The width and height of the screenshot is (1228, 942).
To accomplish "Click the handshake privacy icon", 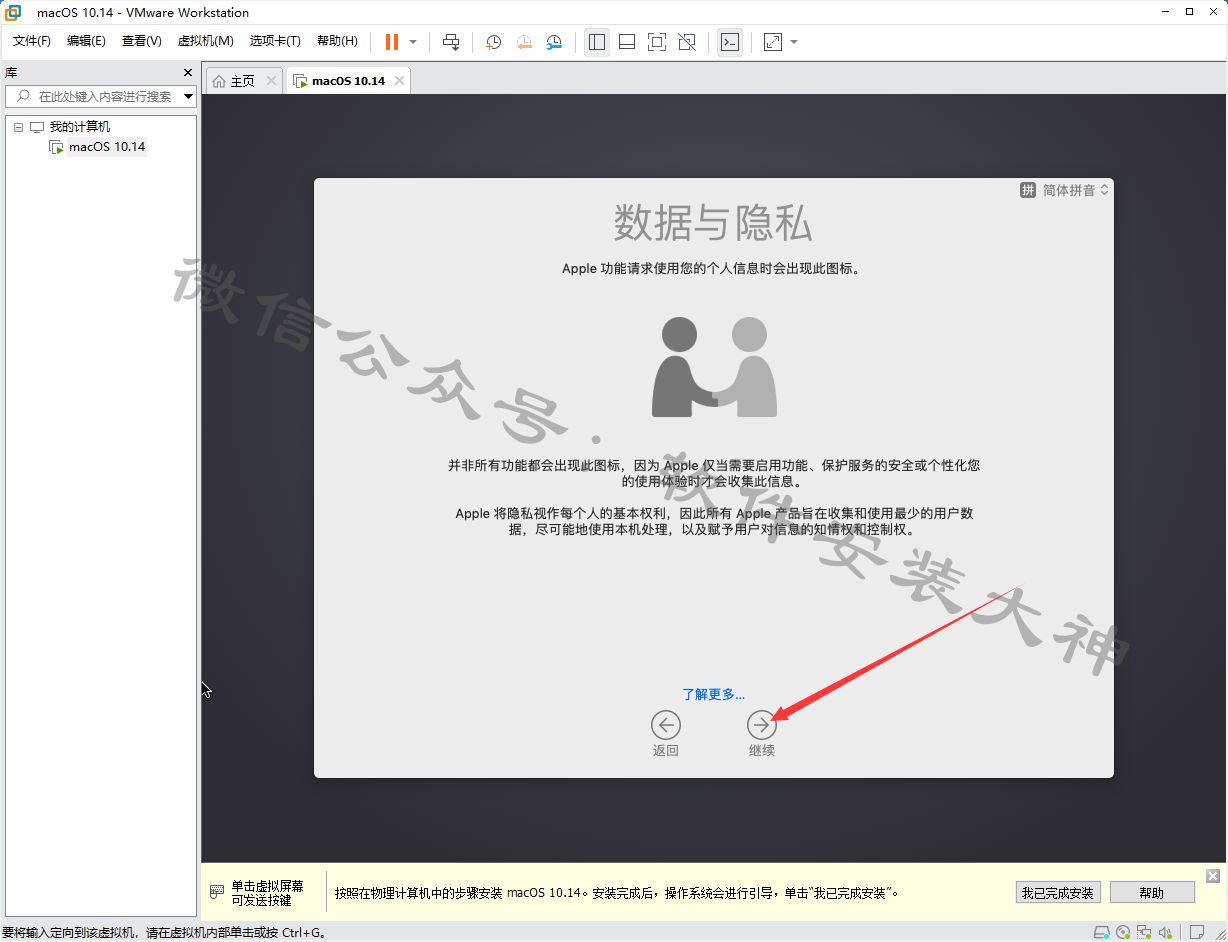I will (714, 367).
